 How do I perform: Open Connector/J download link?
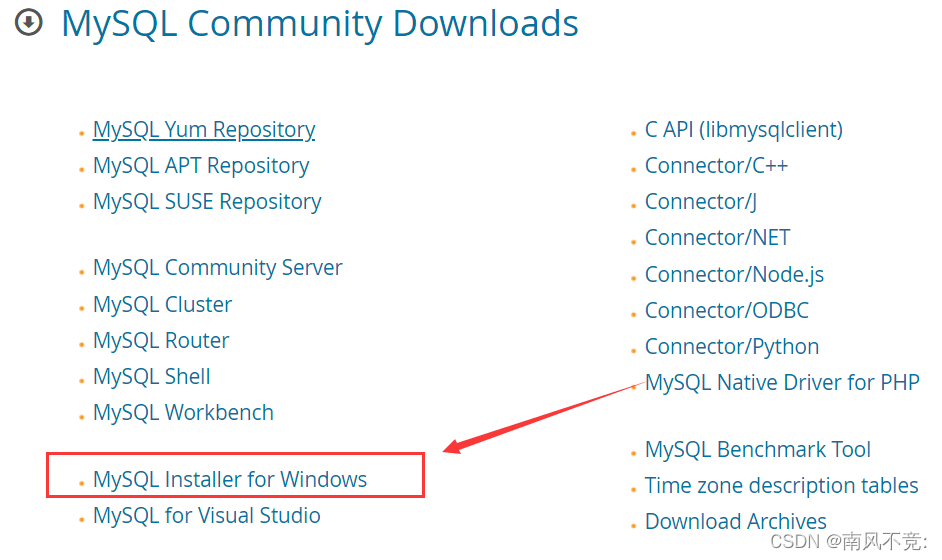(700, 202)
